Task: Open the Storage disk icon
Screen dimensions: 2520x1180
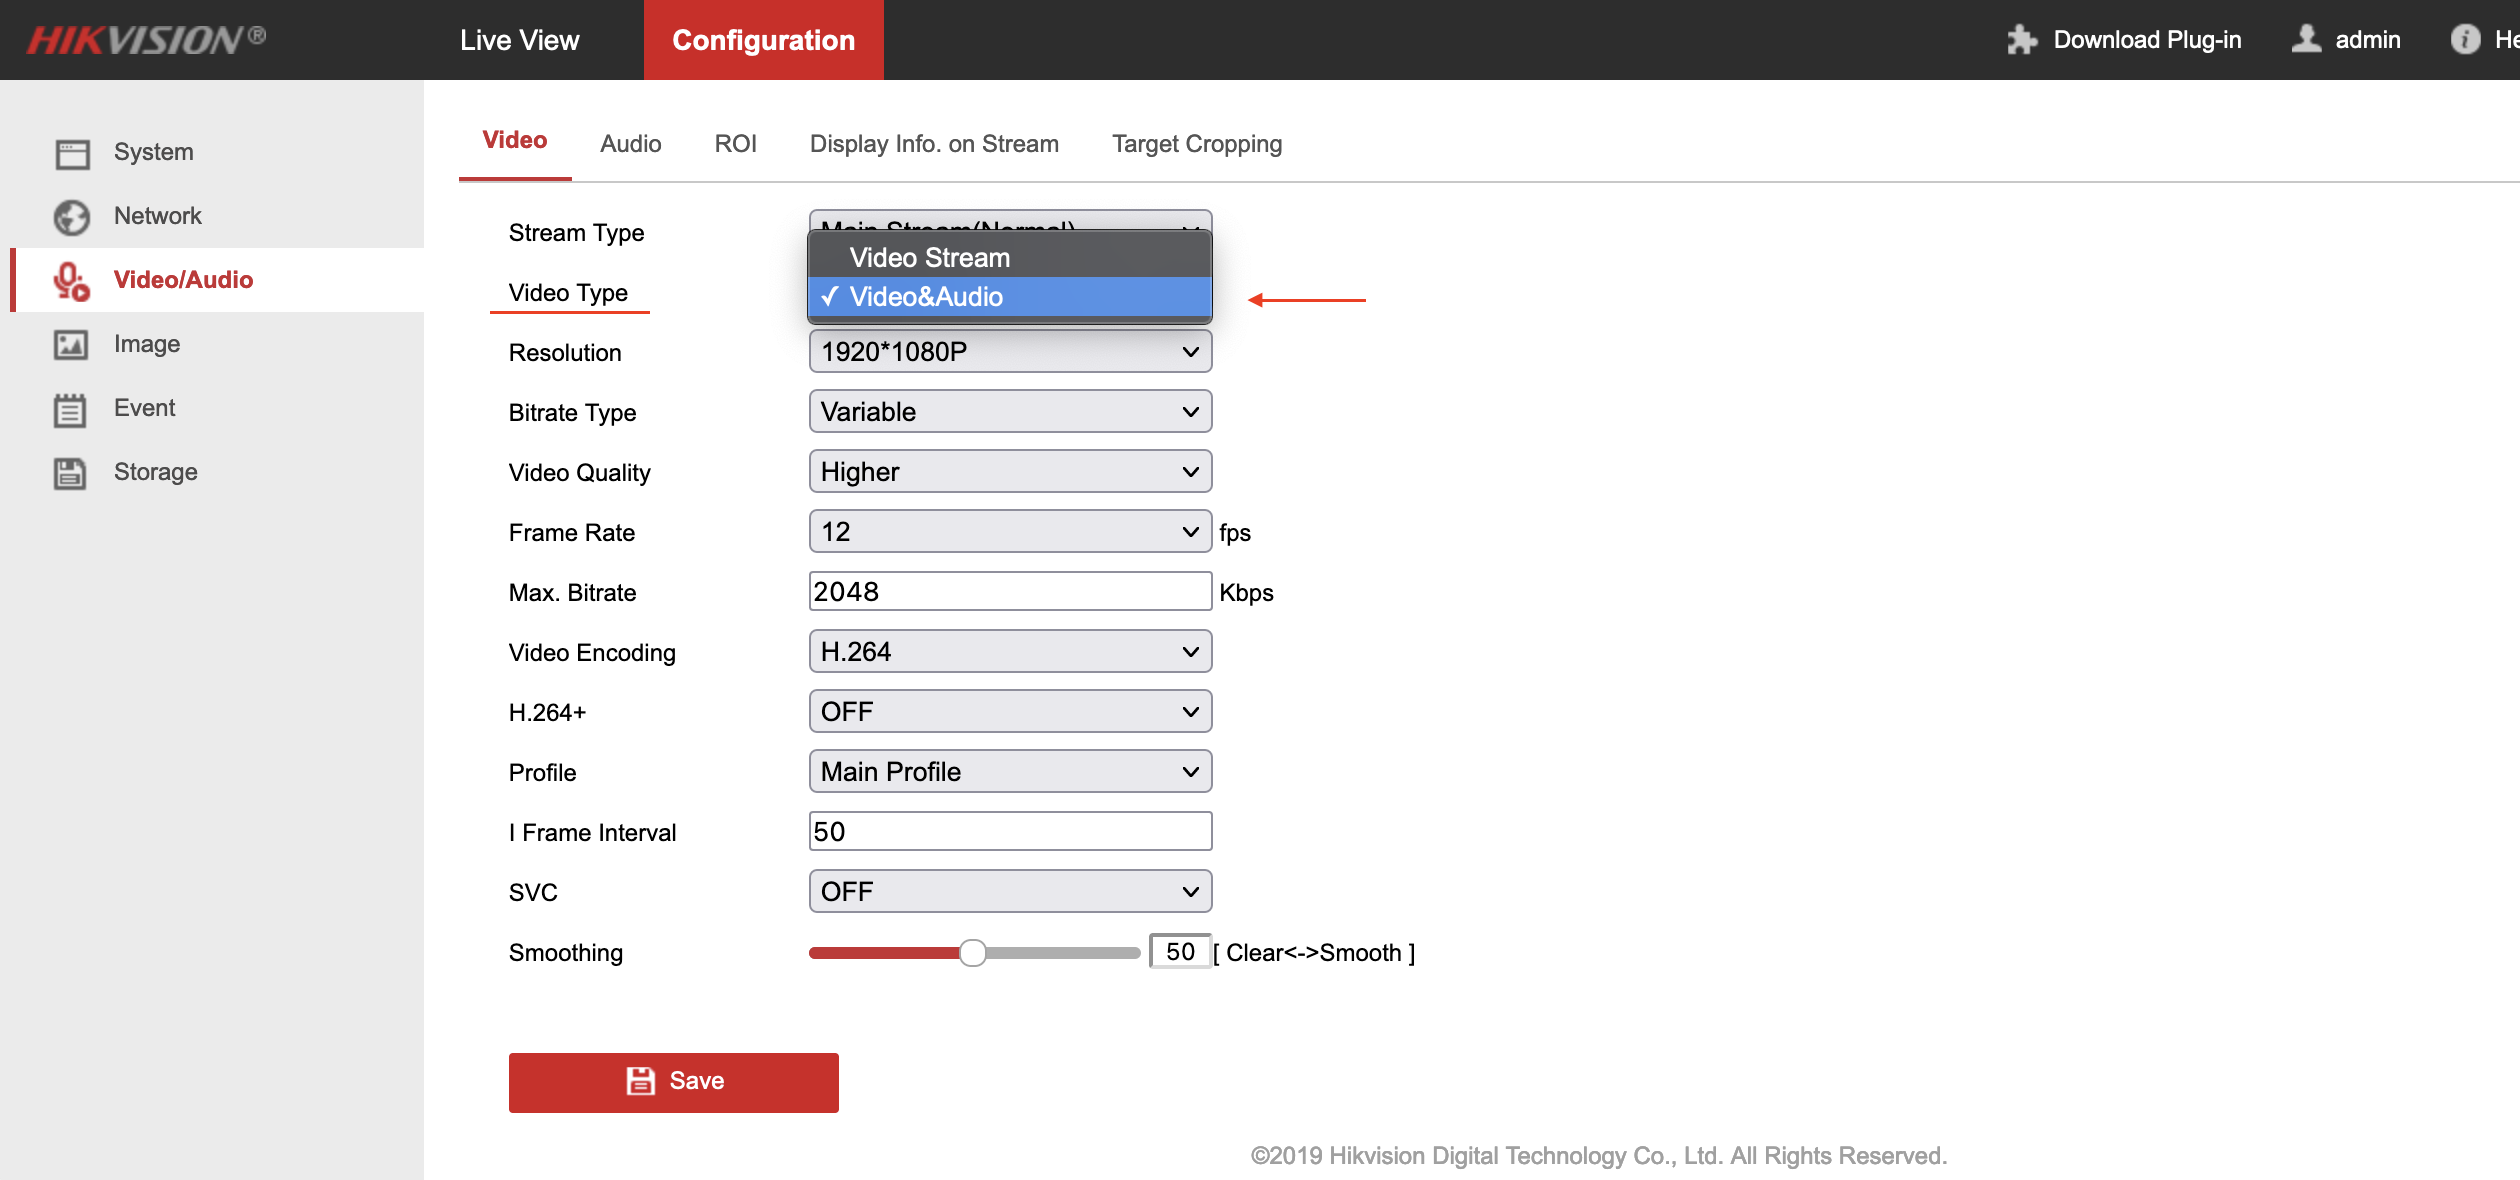Action: click(x=70, y=472)
